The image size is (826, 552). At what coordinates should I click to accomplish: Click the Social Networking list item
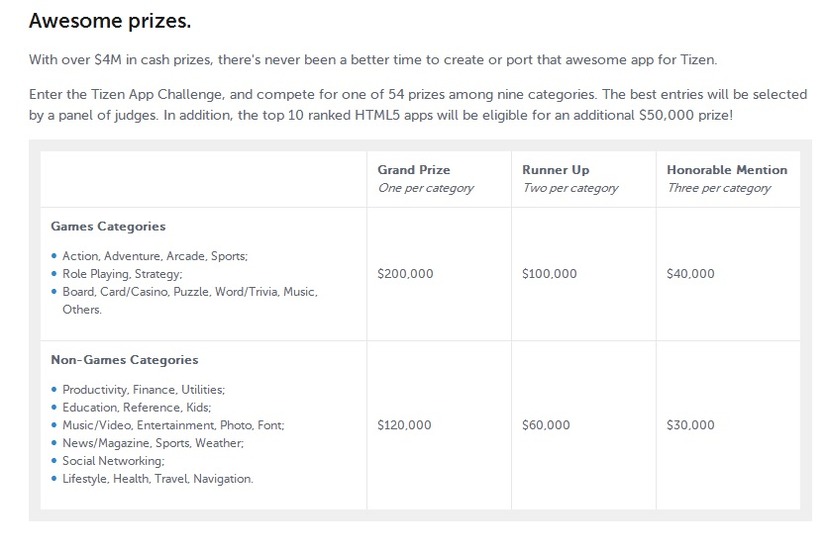coord(113,461)
